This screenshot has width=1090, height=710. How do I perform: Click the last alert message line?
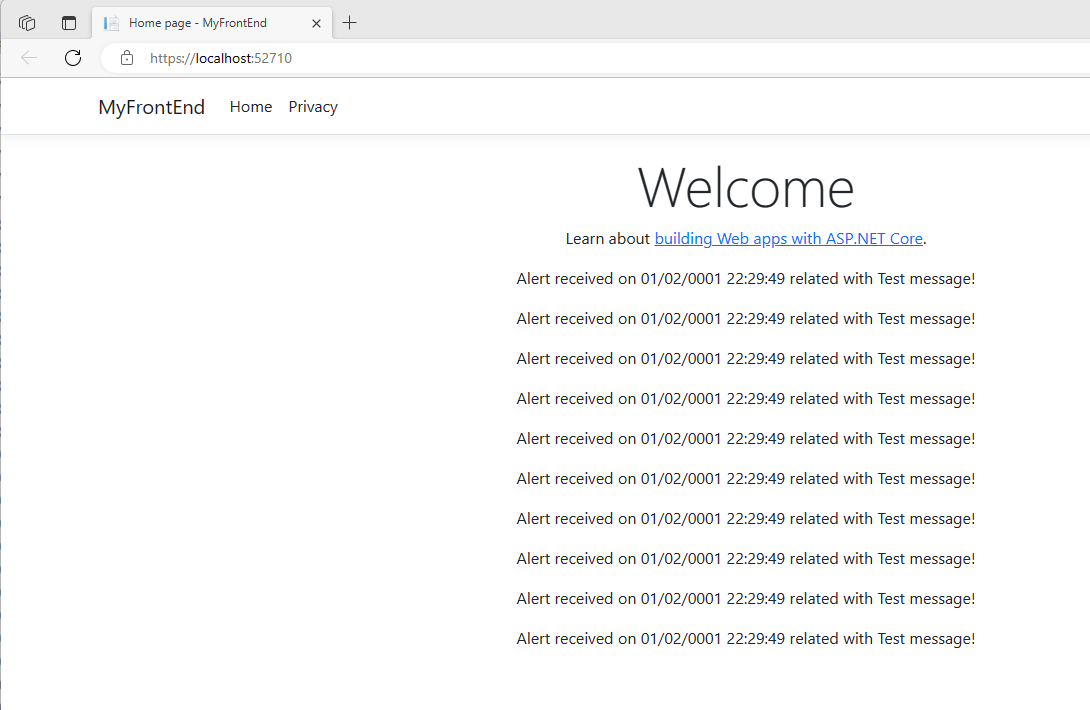tap(745, 638)
